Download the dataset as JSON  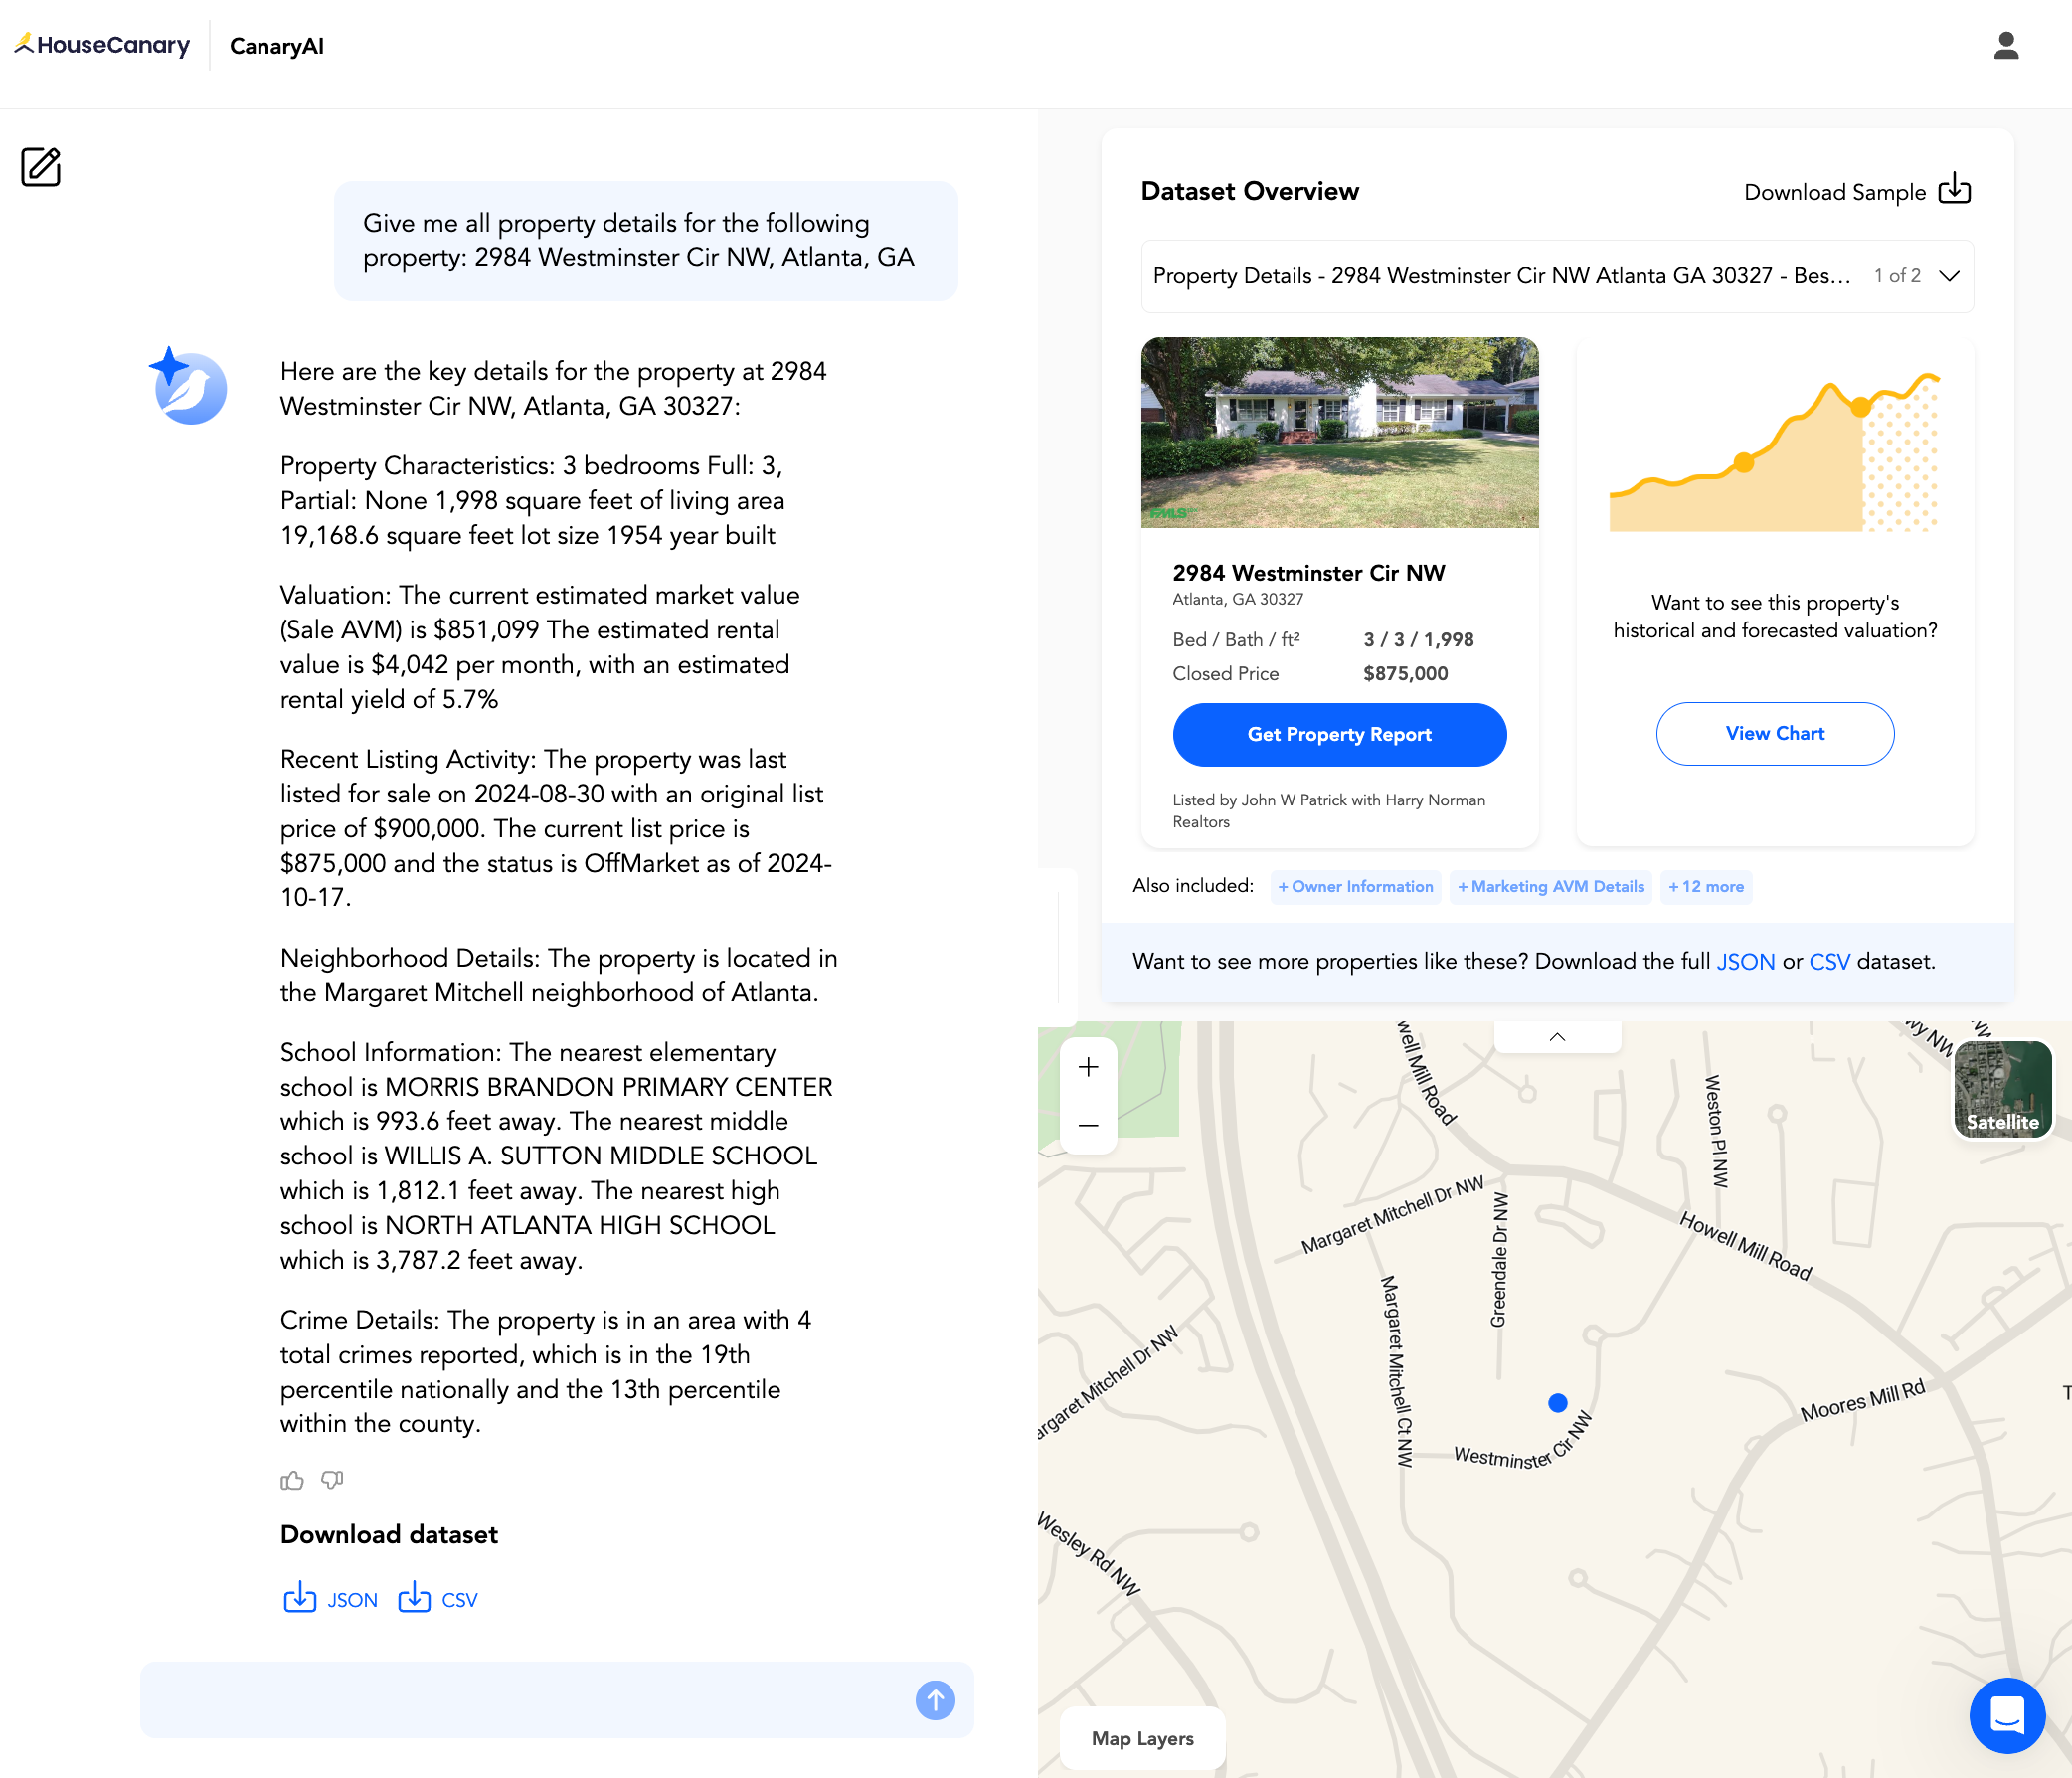pos(330,1598)
